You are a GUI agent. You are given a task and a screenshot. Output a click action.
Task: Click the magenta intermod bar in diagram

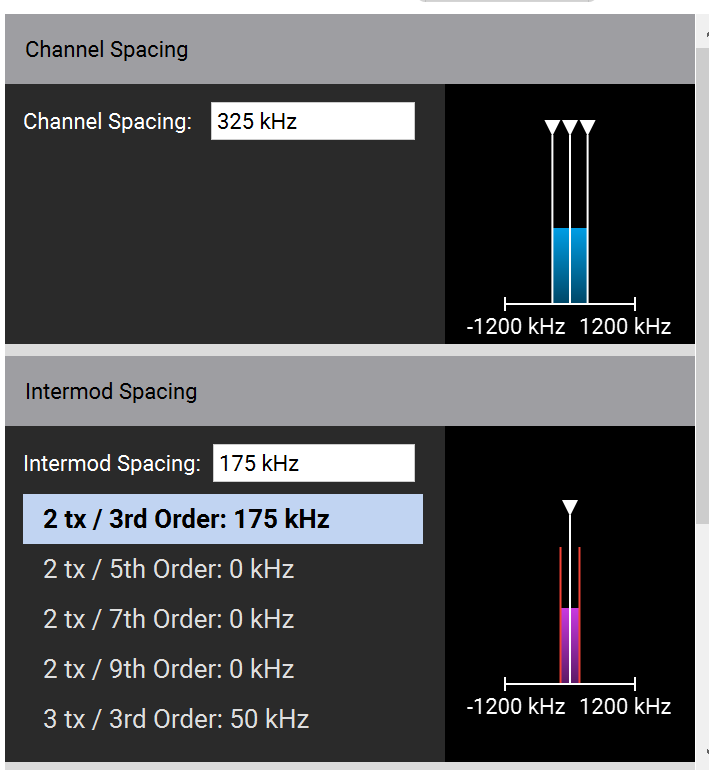[x=570, y=645]
